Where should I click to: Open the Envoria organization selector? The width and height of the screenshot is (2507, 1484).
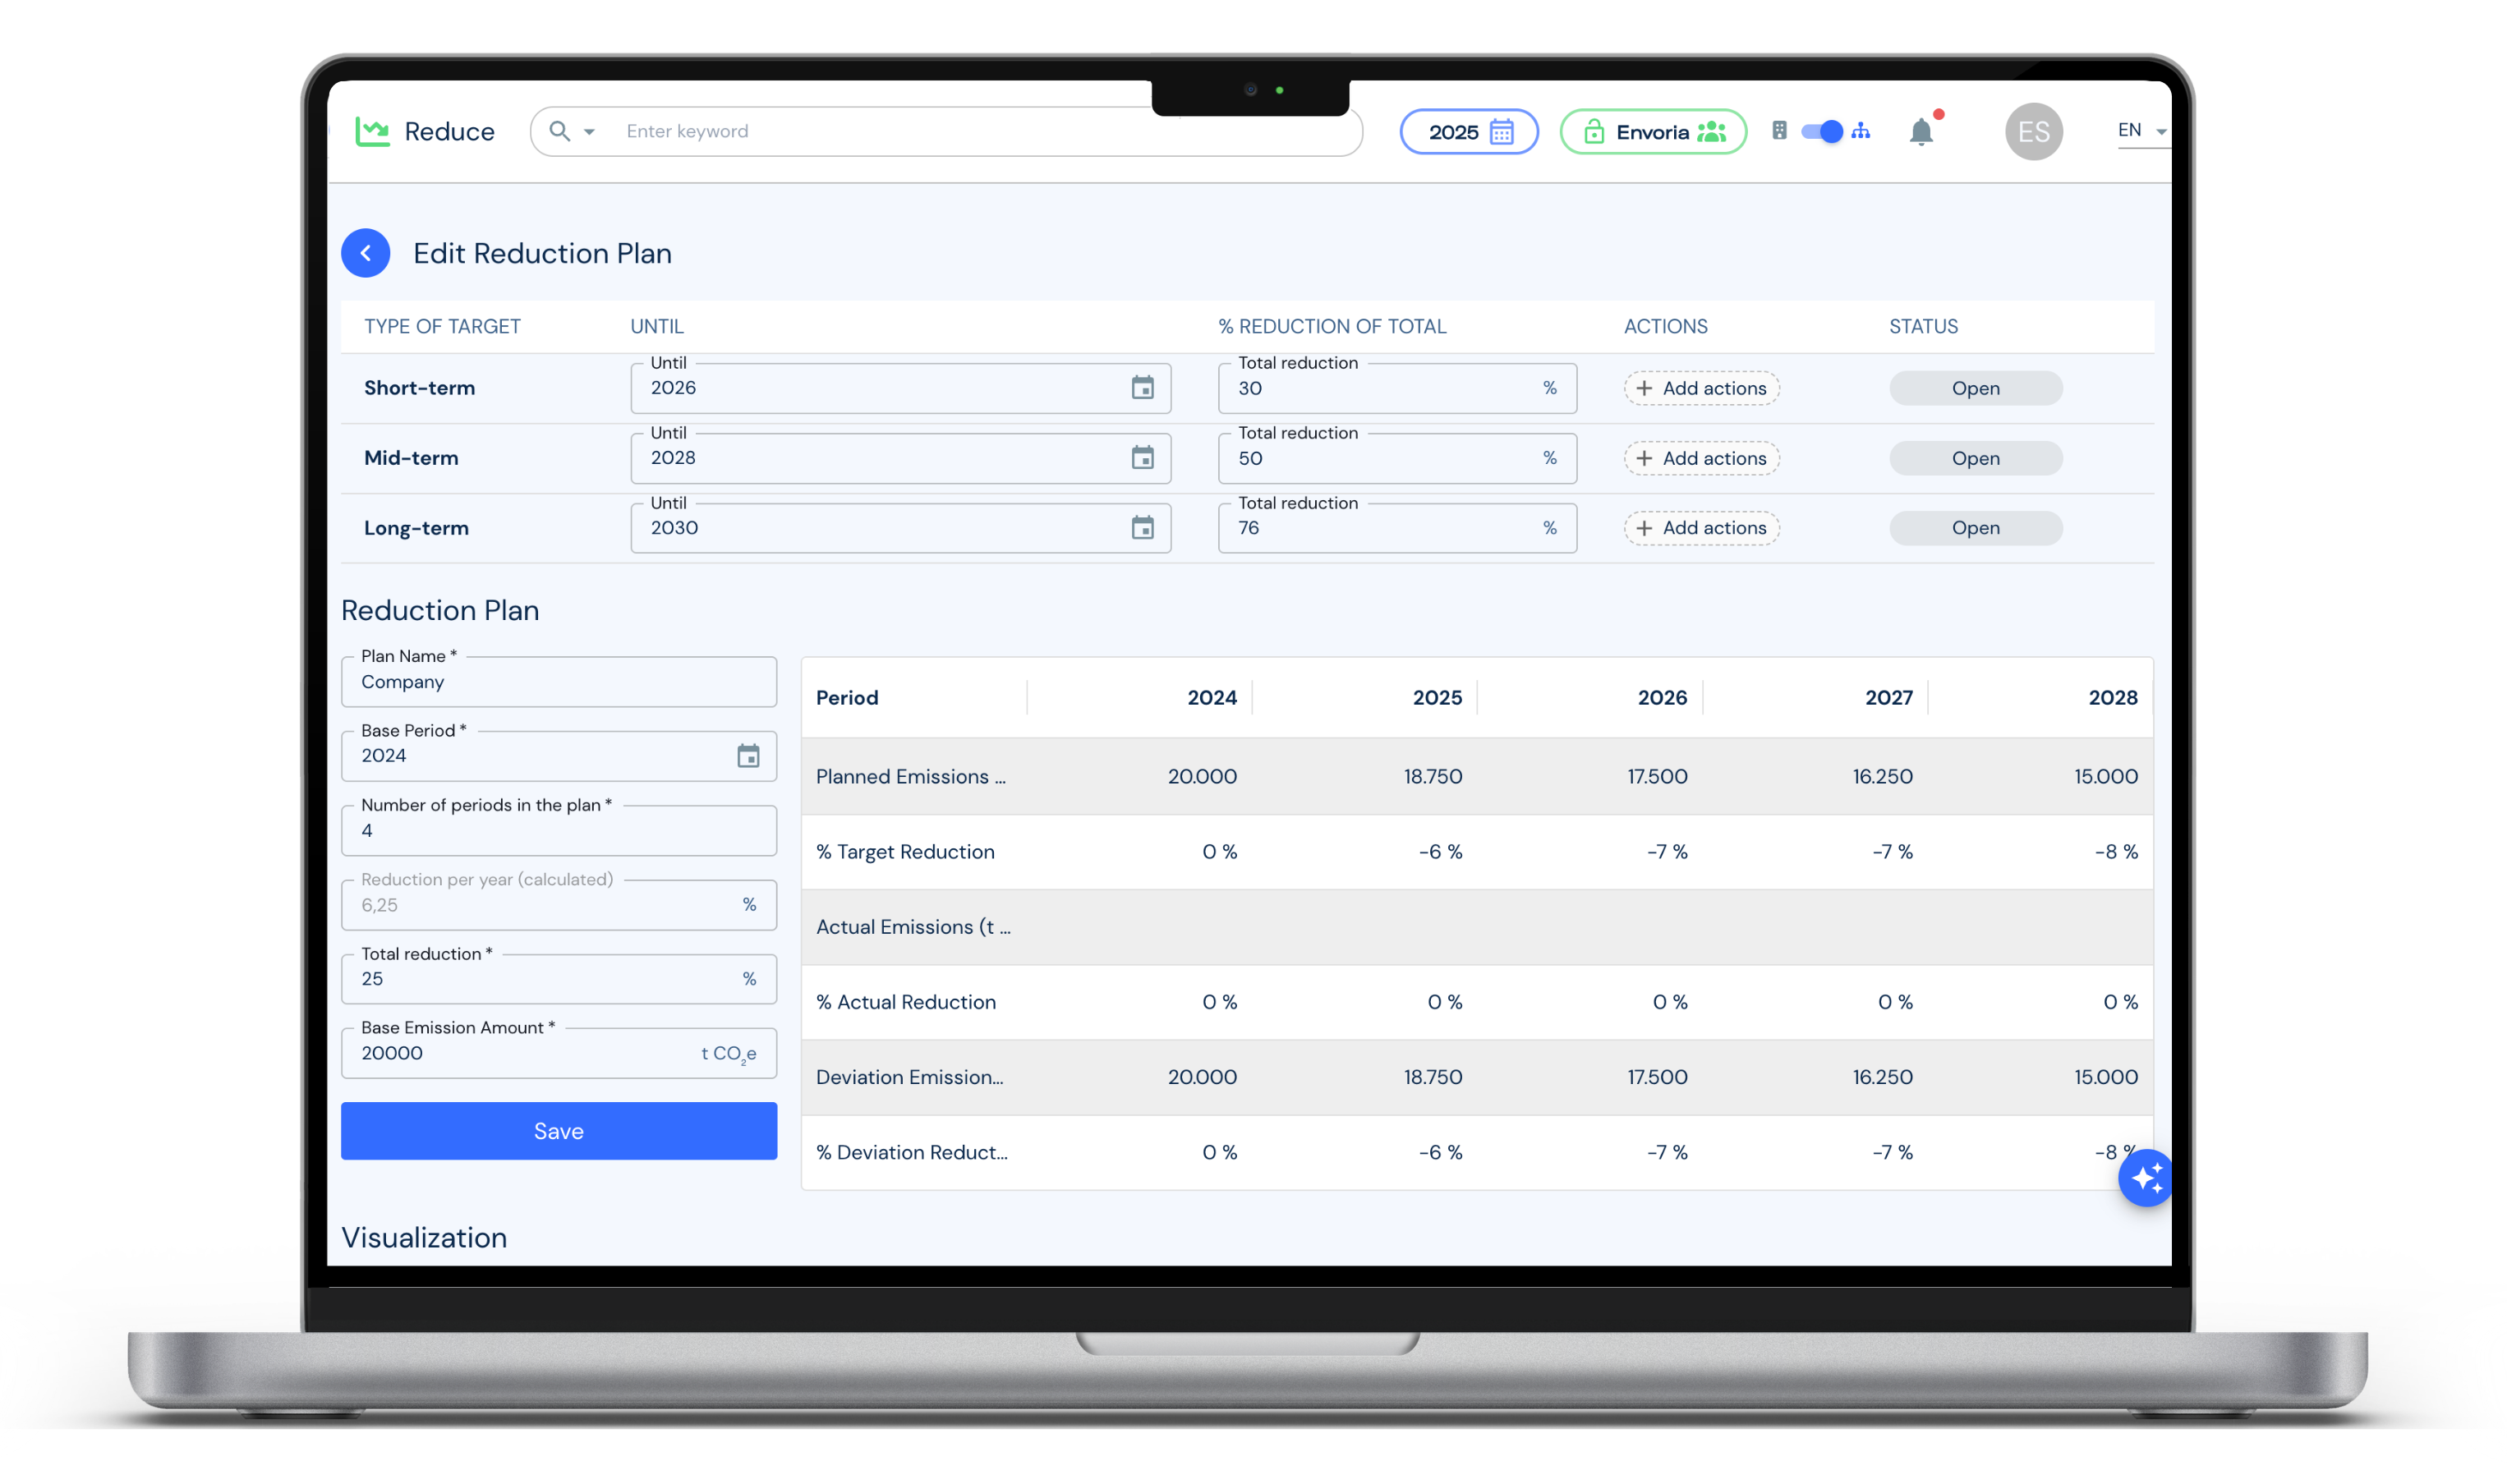1652,132
